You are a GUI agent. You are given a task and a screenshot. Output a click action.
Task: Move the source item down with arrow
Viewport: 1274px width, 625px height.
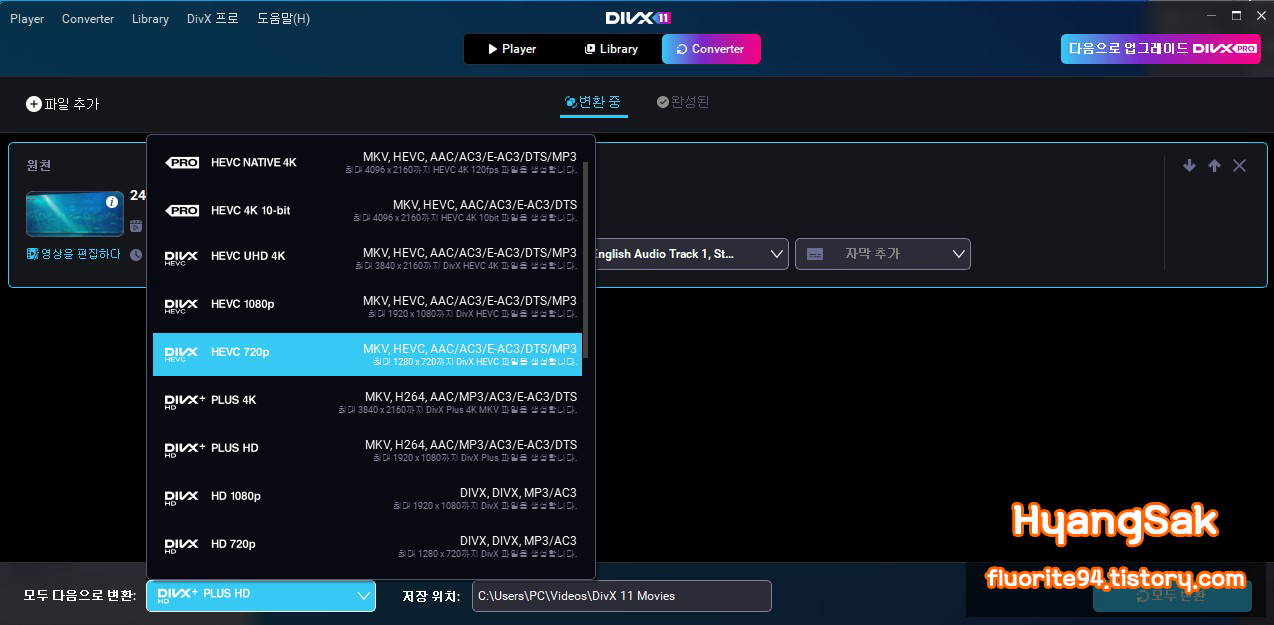pyautogui.click(x=1189, y=166)
